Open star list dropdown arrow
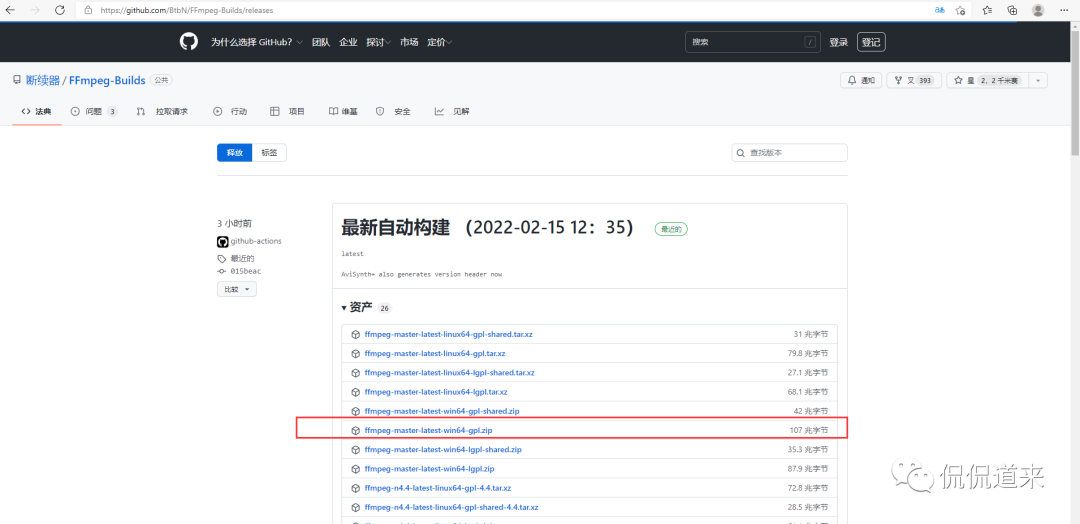The image size is (1080, 524). (x=1038, y=81)
